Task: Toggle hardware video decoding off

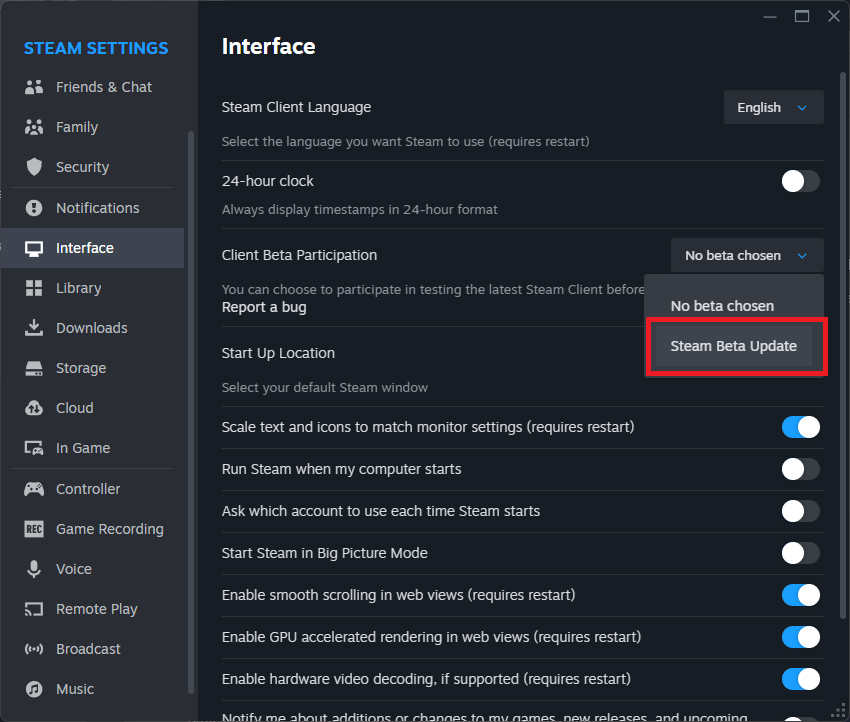Action: (800, 679)
